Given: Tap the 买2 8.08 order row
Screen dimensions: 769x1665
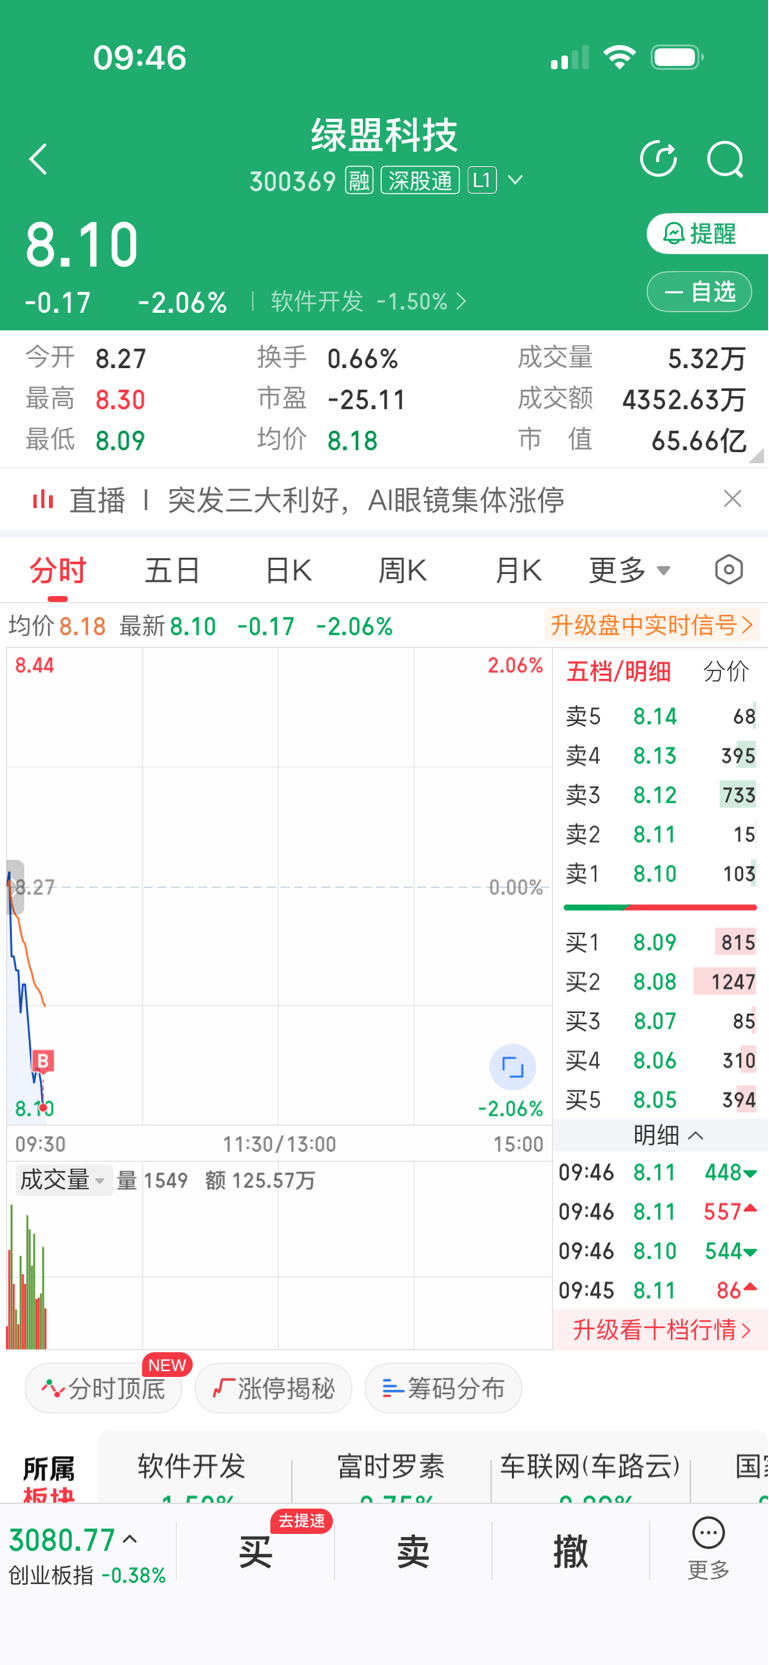Looking at the screenshot, I should (660, 982).
